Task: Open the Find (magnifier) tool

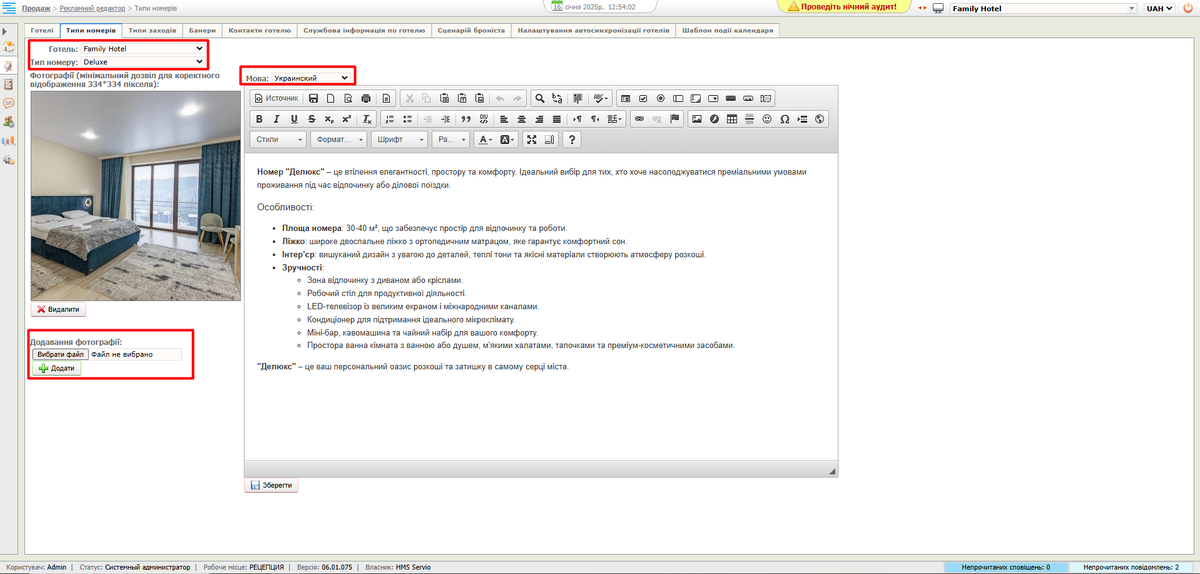Action: click(x=540, y=98)
